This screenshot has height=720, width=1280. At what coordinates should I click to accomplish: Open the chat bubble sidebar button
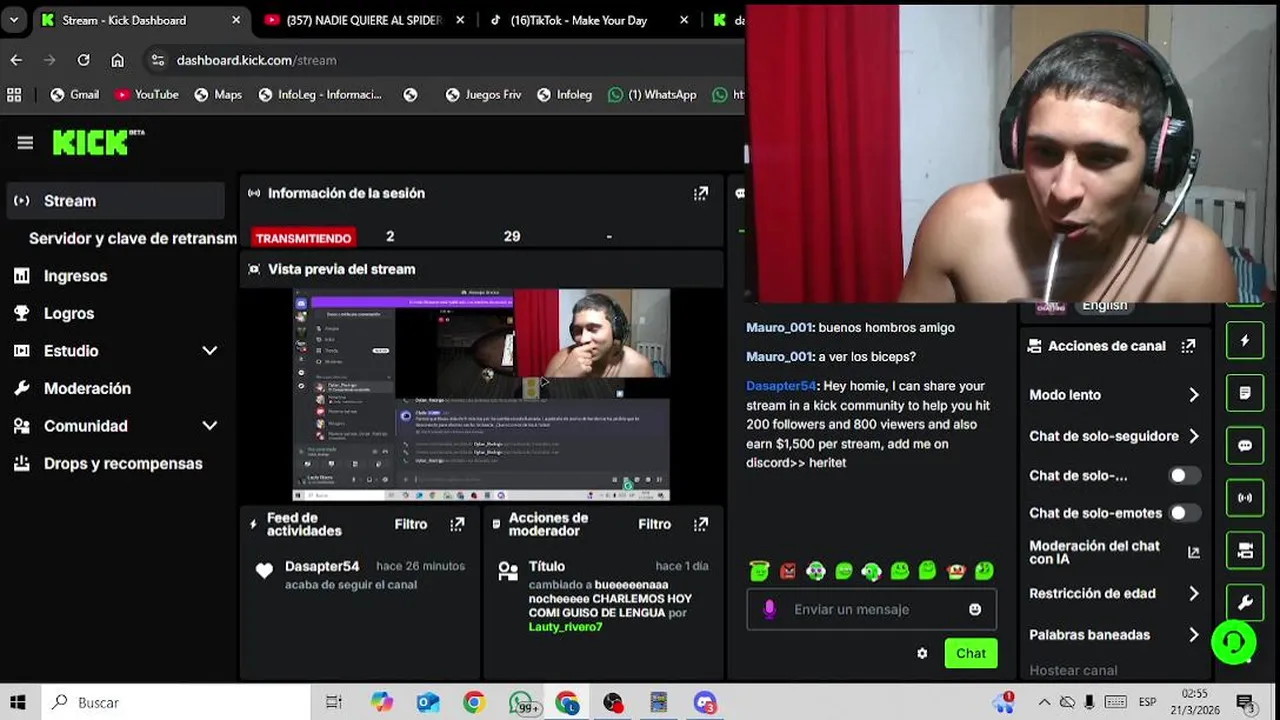pyautogui.click(x=1245, y=445)
